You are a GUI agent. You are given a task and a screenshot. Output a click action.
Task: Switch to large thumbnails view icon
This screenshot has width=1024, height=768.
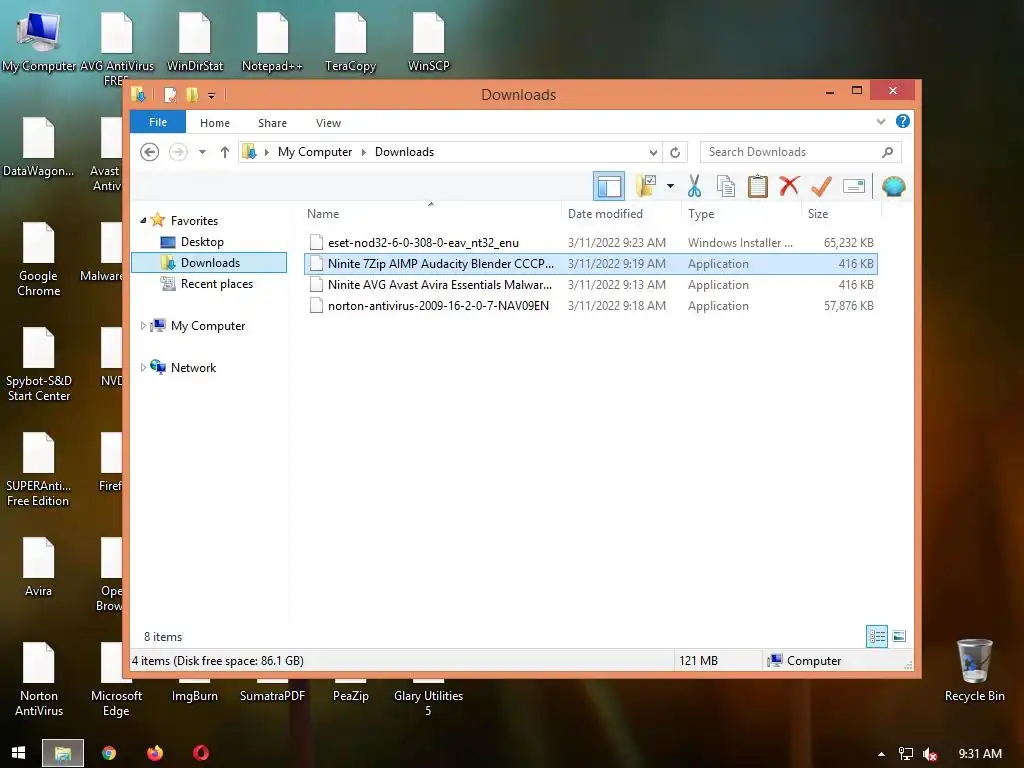(899, 636)
